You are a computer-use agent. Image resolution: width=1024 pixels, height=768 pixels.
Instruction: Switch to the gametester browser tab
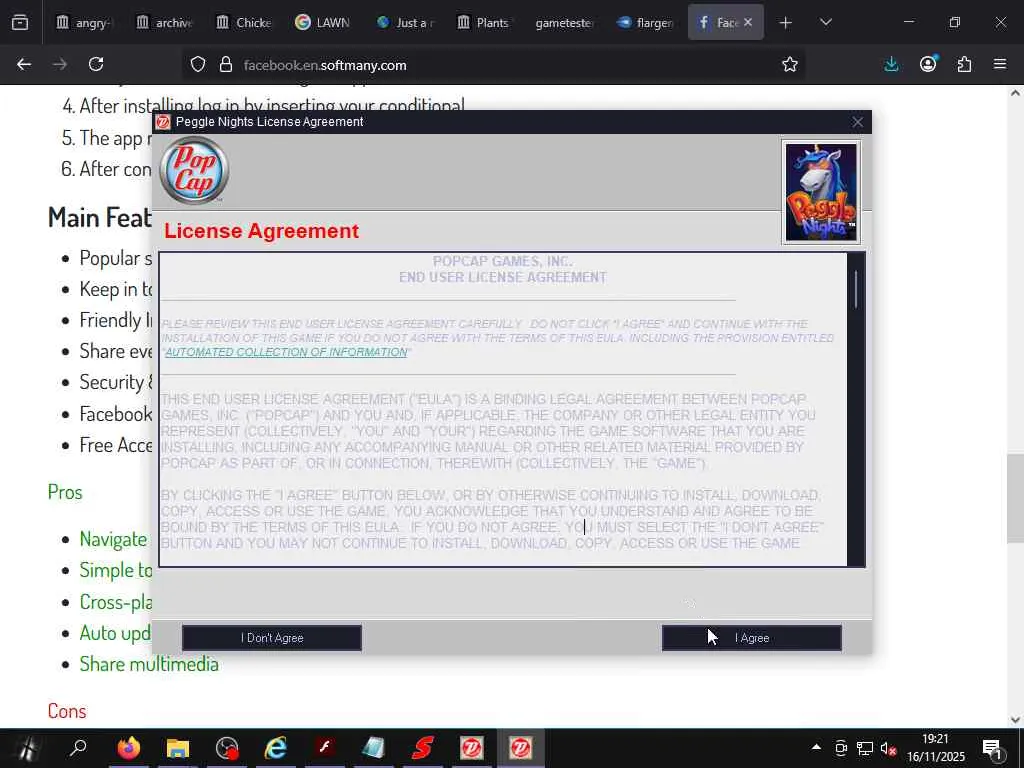point(565,22)
